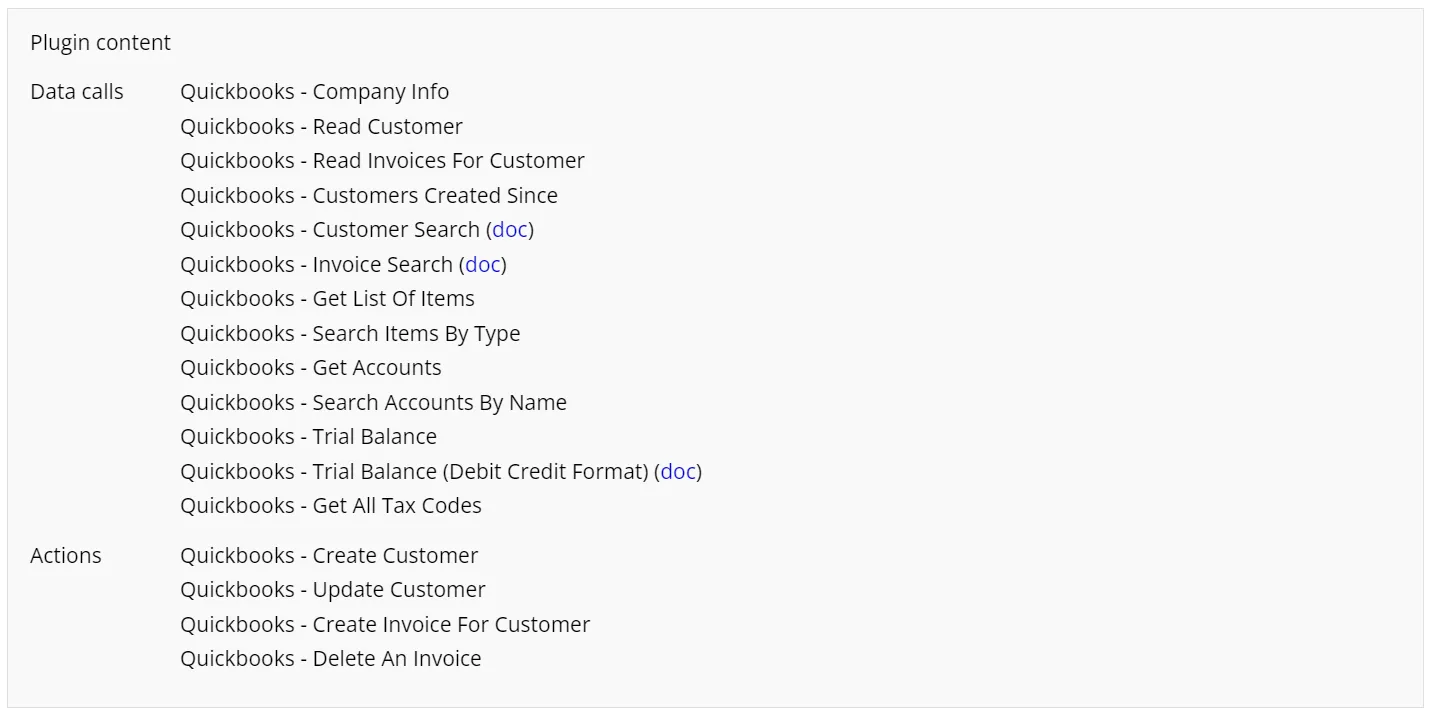
Task: Click Quickbooks - Customers Created Since
Action: (369, 196)
